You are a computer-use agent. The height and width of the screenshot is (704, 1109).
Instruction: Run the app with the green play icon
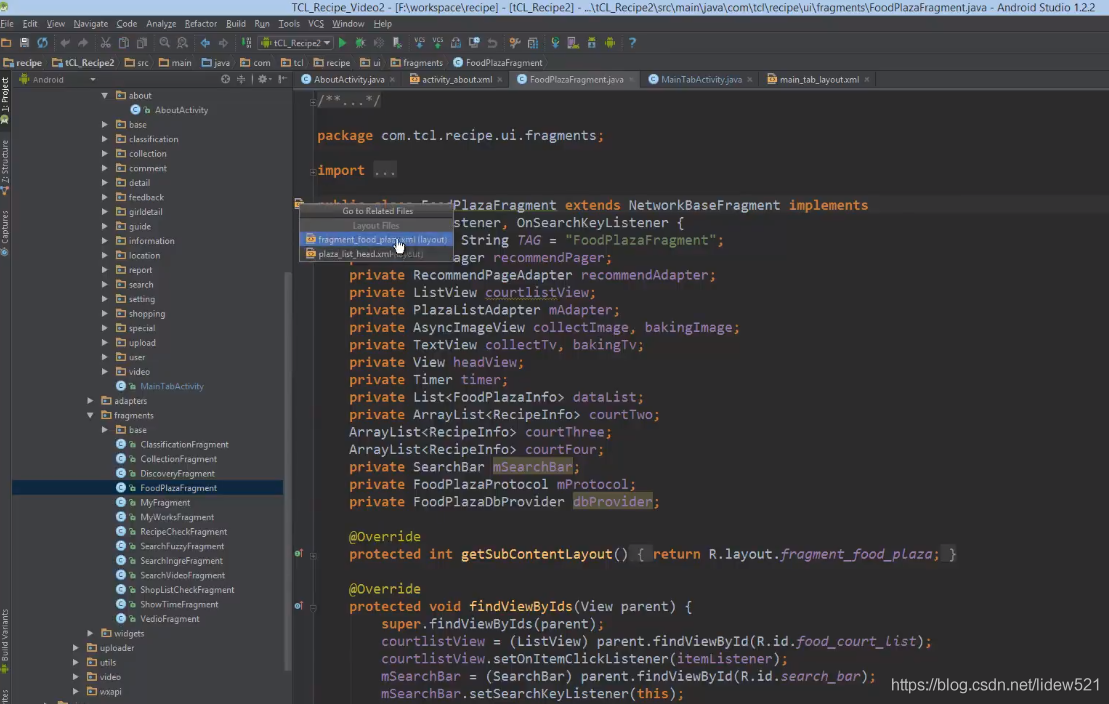(343, 43)
